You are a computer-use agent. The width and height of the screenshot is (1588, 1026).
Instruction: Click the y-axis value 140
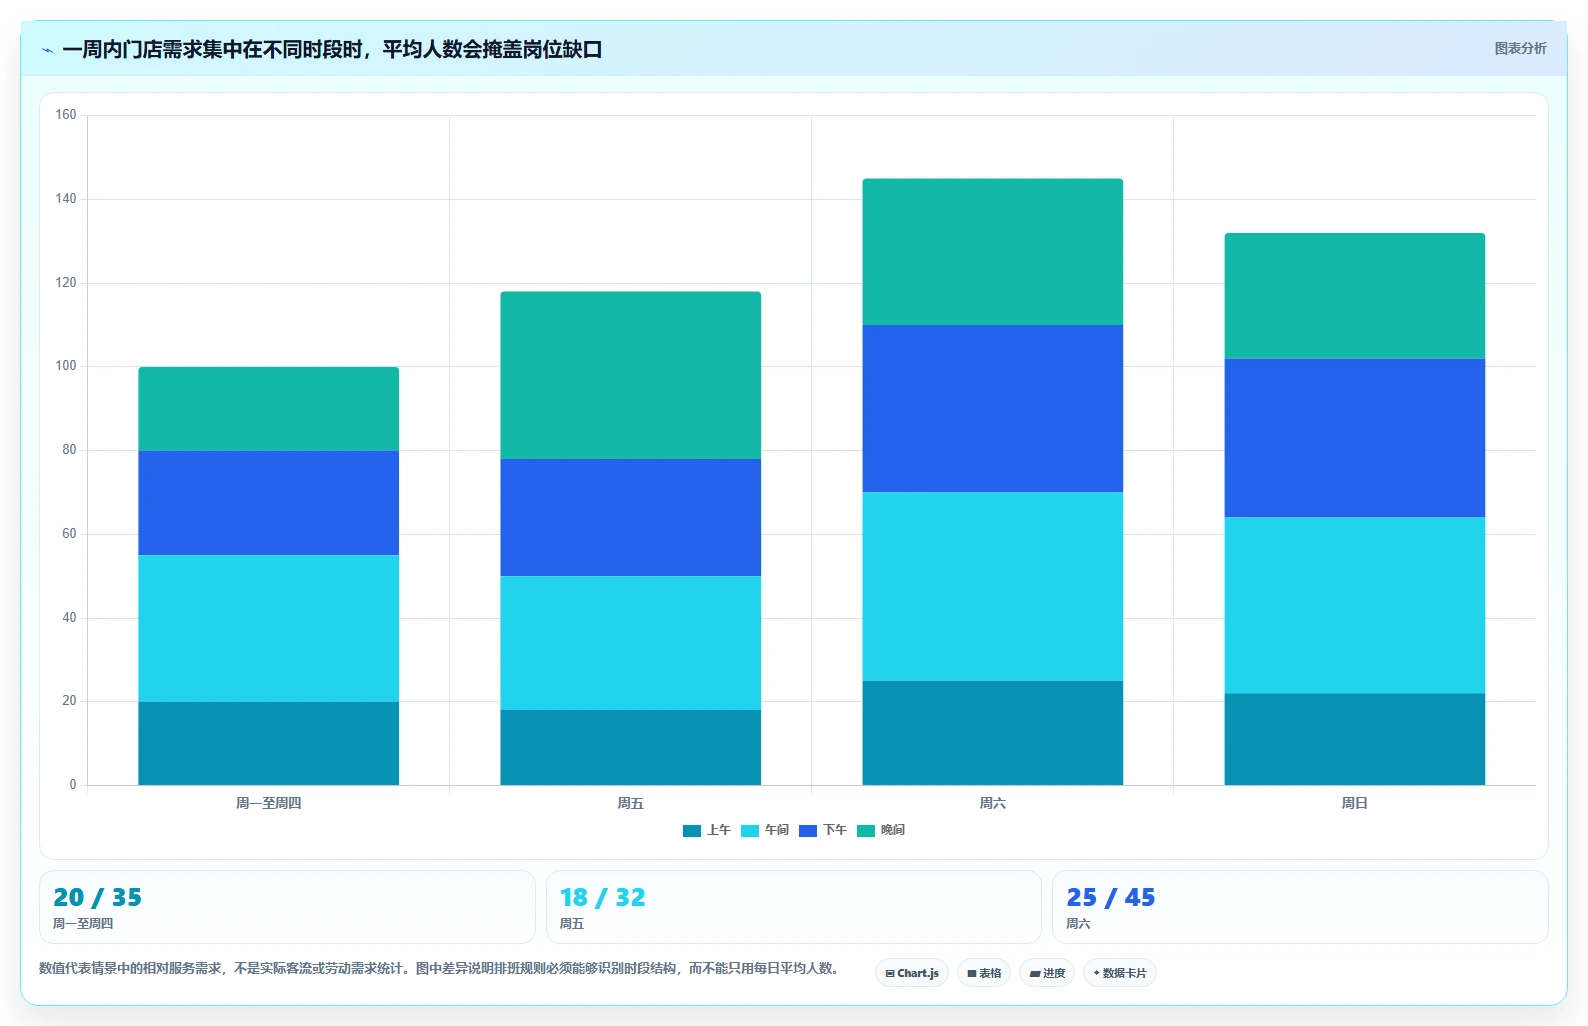(66, 199)
